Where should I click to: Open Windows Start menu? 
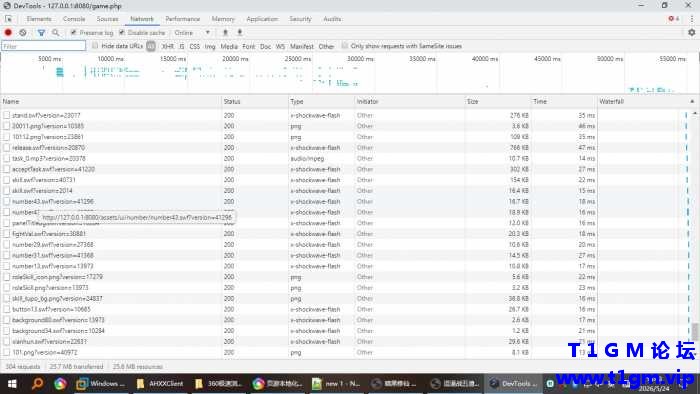click(x=12, y=383)
